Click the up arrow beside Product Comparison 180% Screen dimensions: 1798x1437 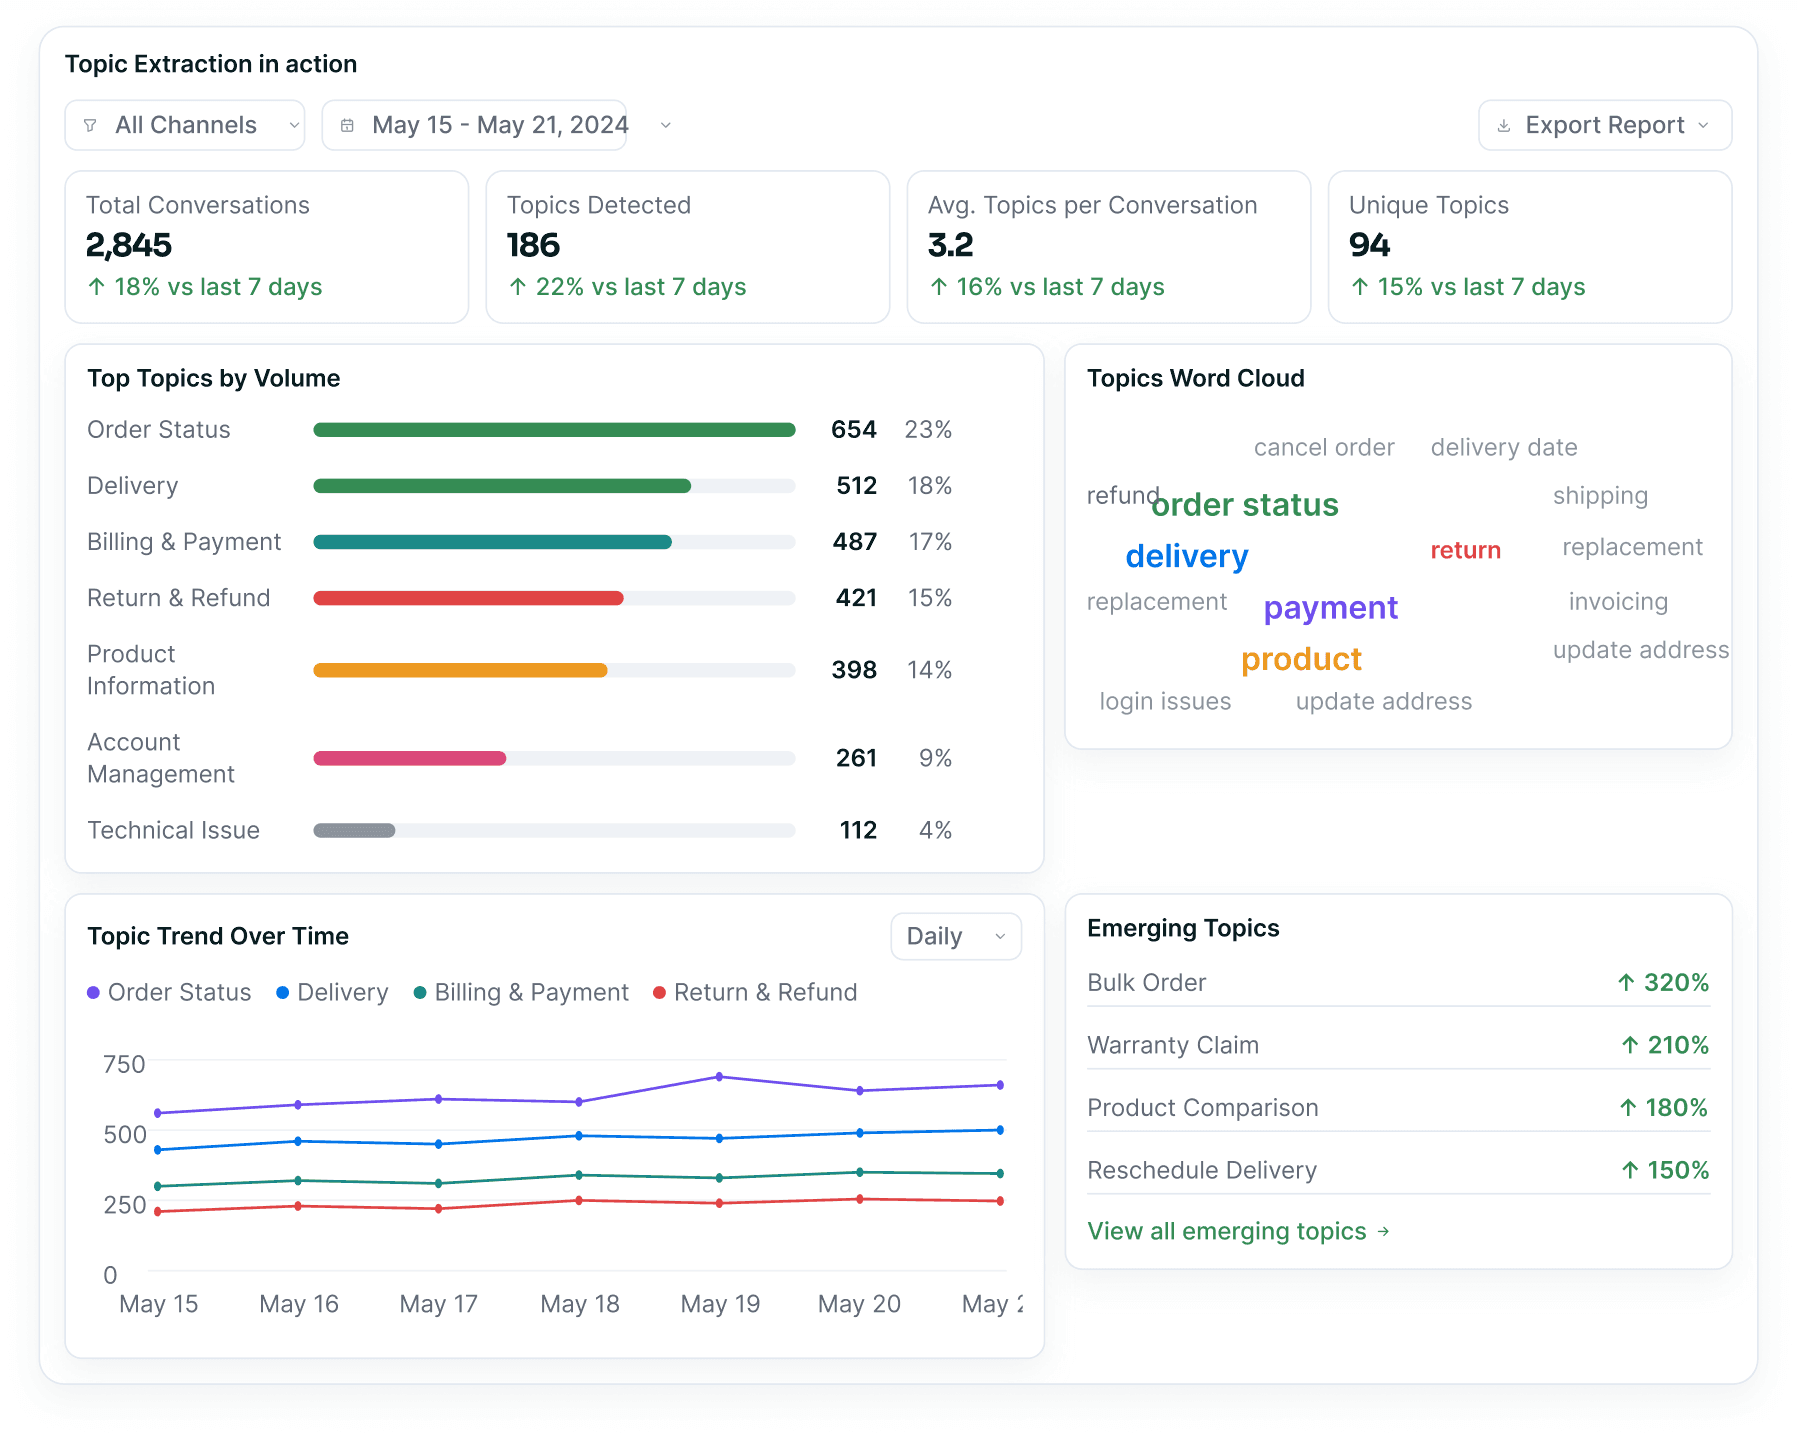(x=1627, y=1107)
